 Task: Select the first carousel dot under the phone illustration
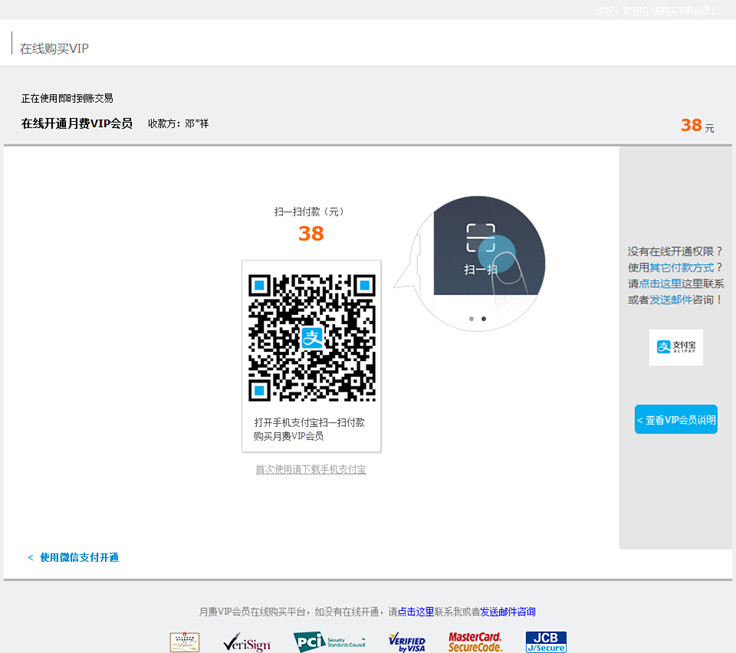click(x=470, y=319)
